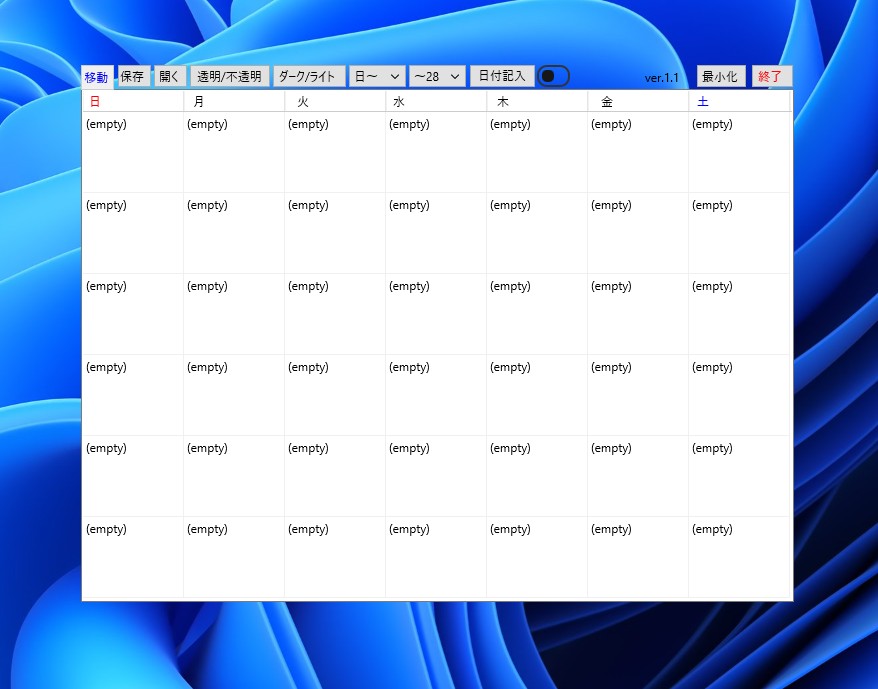Save the calendar with 保存 button

tap(133, 77)
